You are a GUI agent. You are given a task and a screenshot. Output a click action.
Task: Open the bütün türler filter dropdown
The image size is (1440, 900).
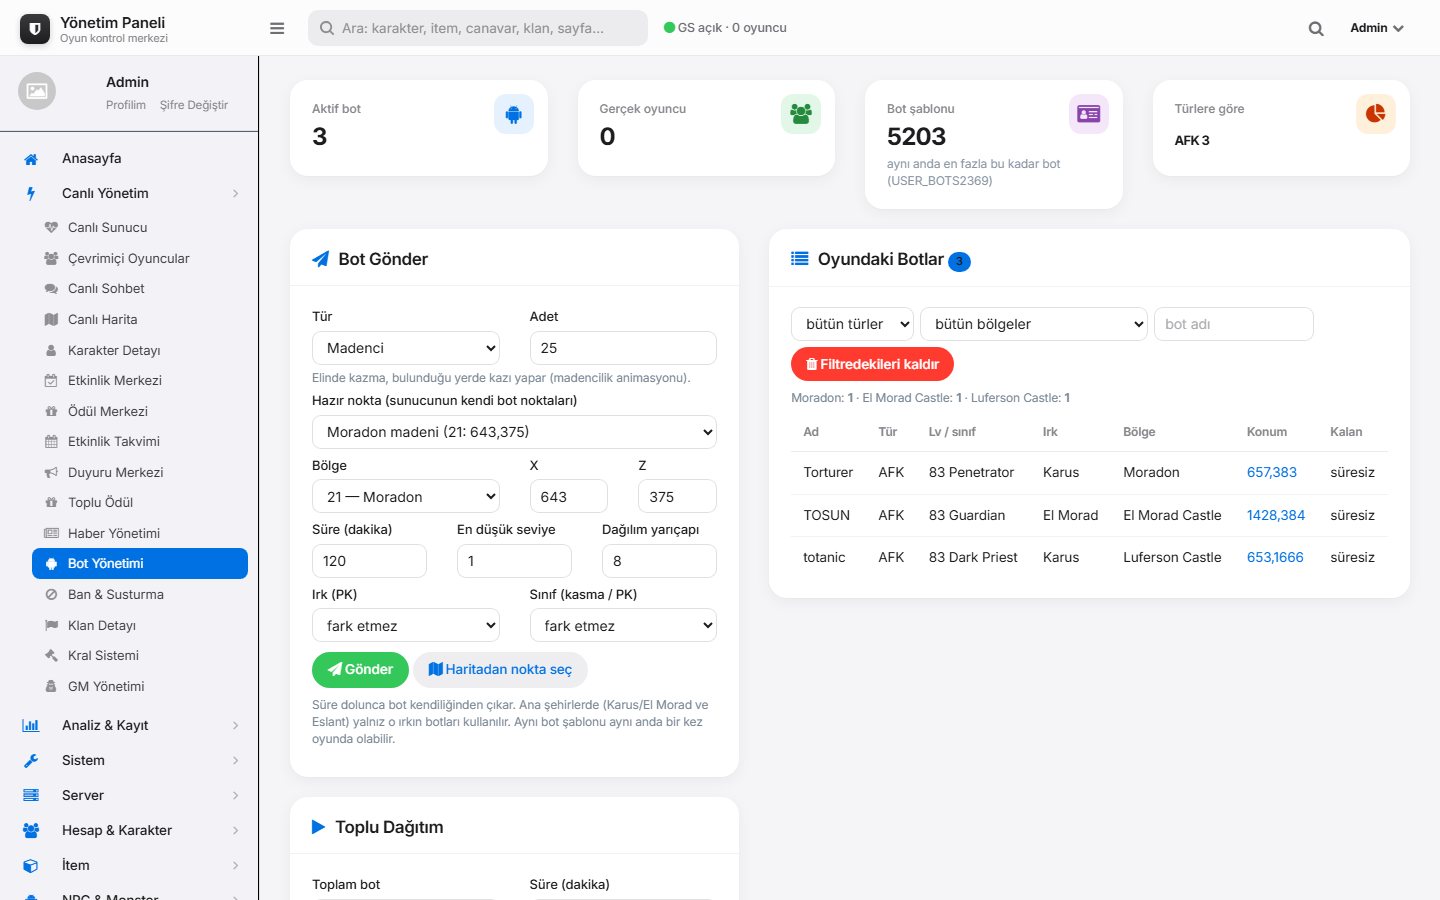[852, 324]
